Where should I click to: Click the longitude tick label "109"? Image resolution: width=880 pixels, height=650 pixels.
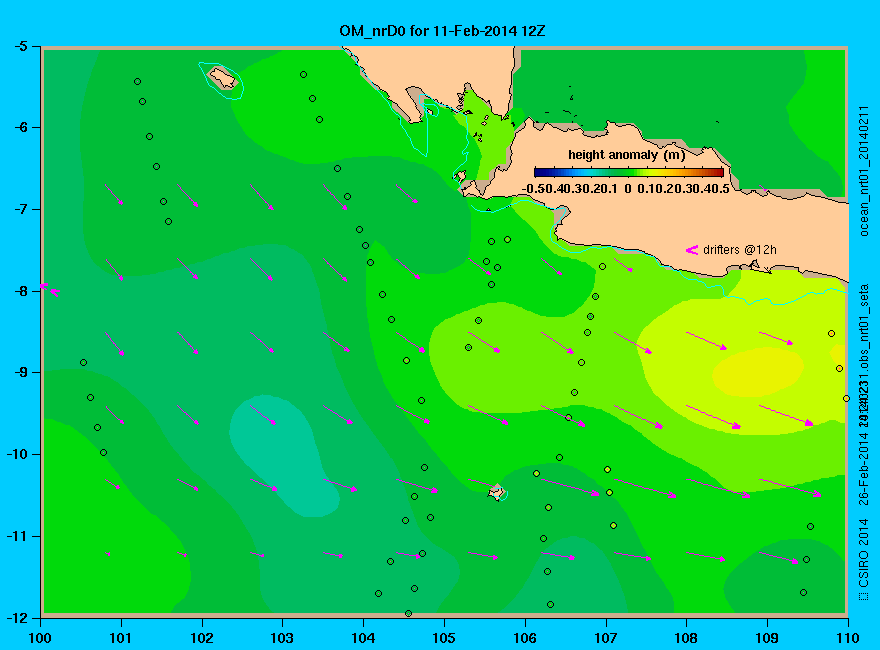click(767, 638)
